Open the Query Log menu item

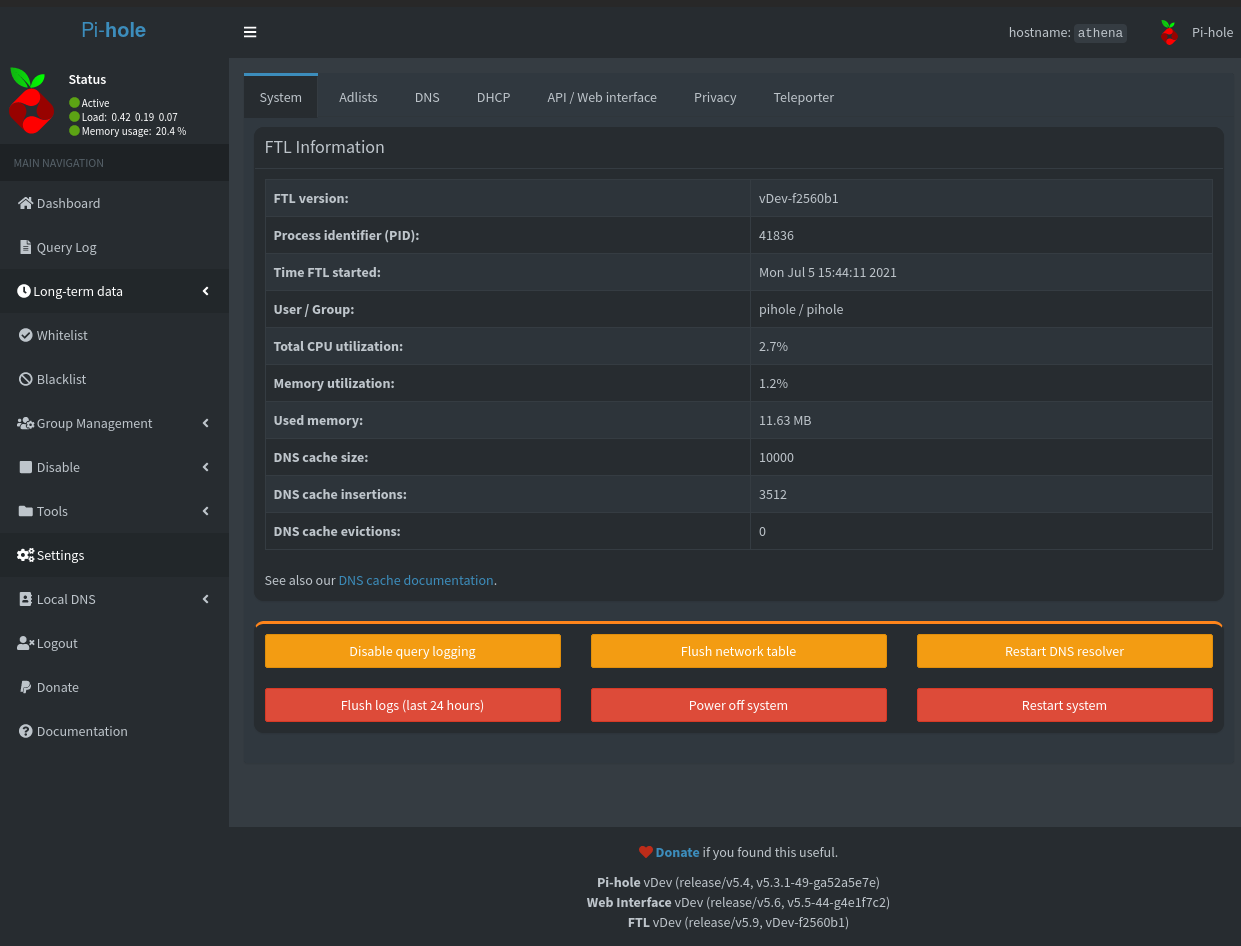[114, 247]
